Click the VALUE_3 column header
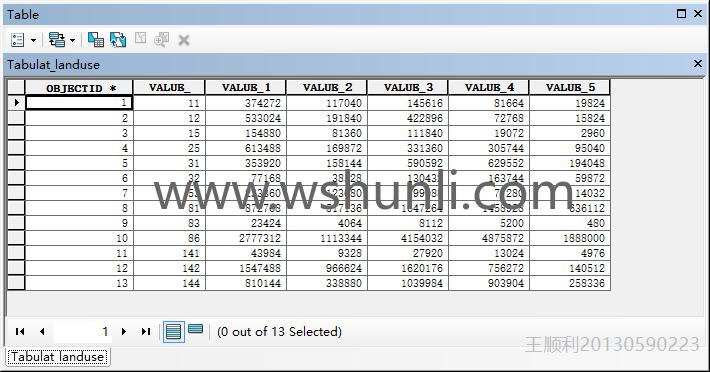Viewport: 710px width, 372px height. pyautogui.click(x=408, y=87)
